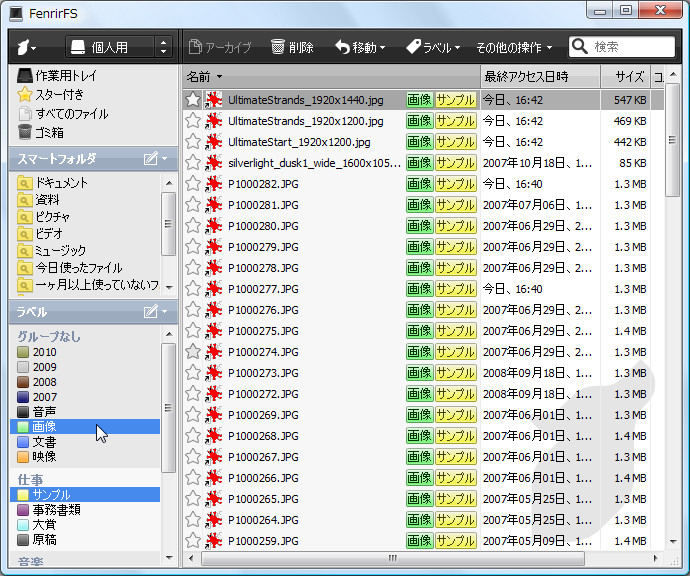This screenshot has width=690, height=576.
Task: Click the edit icon in the Label (ラベル) panel header
Action: pos(150,312)
